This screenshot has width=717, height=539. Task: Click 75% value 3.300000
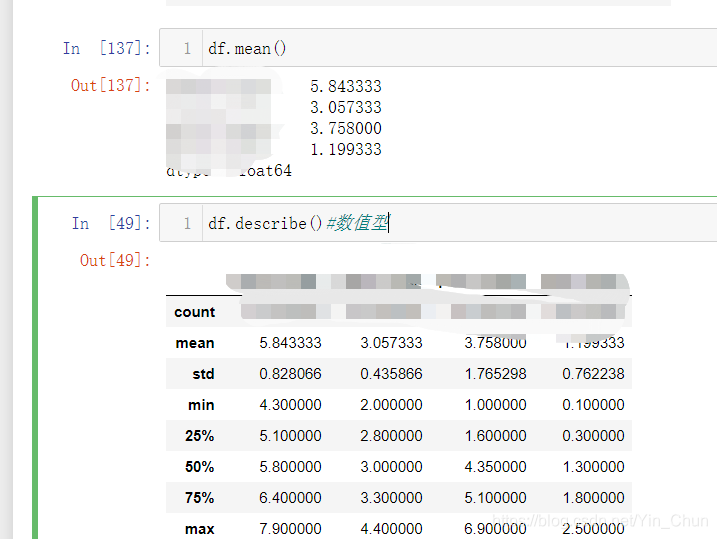pos(391,498)
